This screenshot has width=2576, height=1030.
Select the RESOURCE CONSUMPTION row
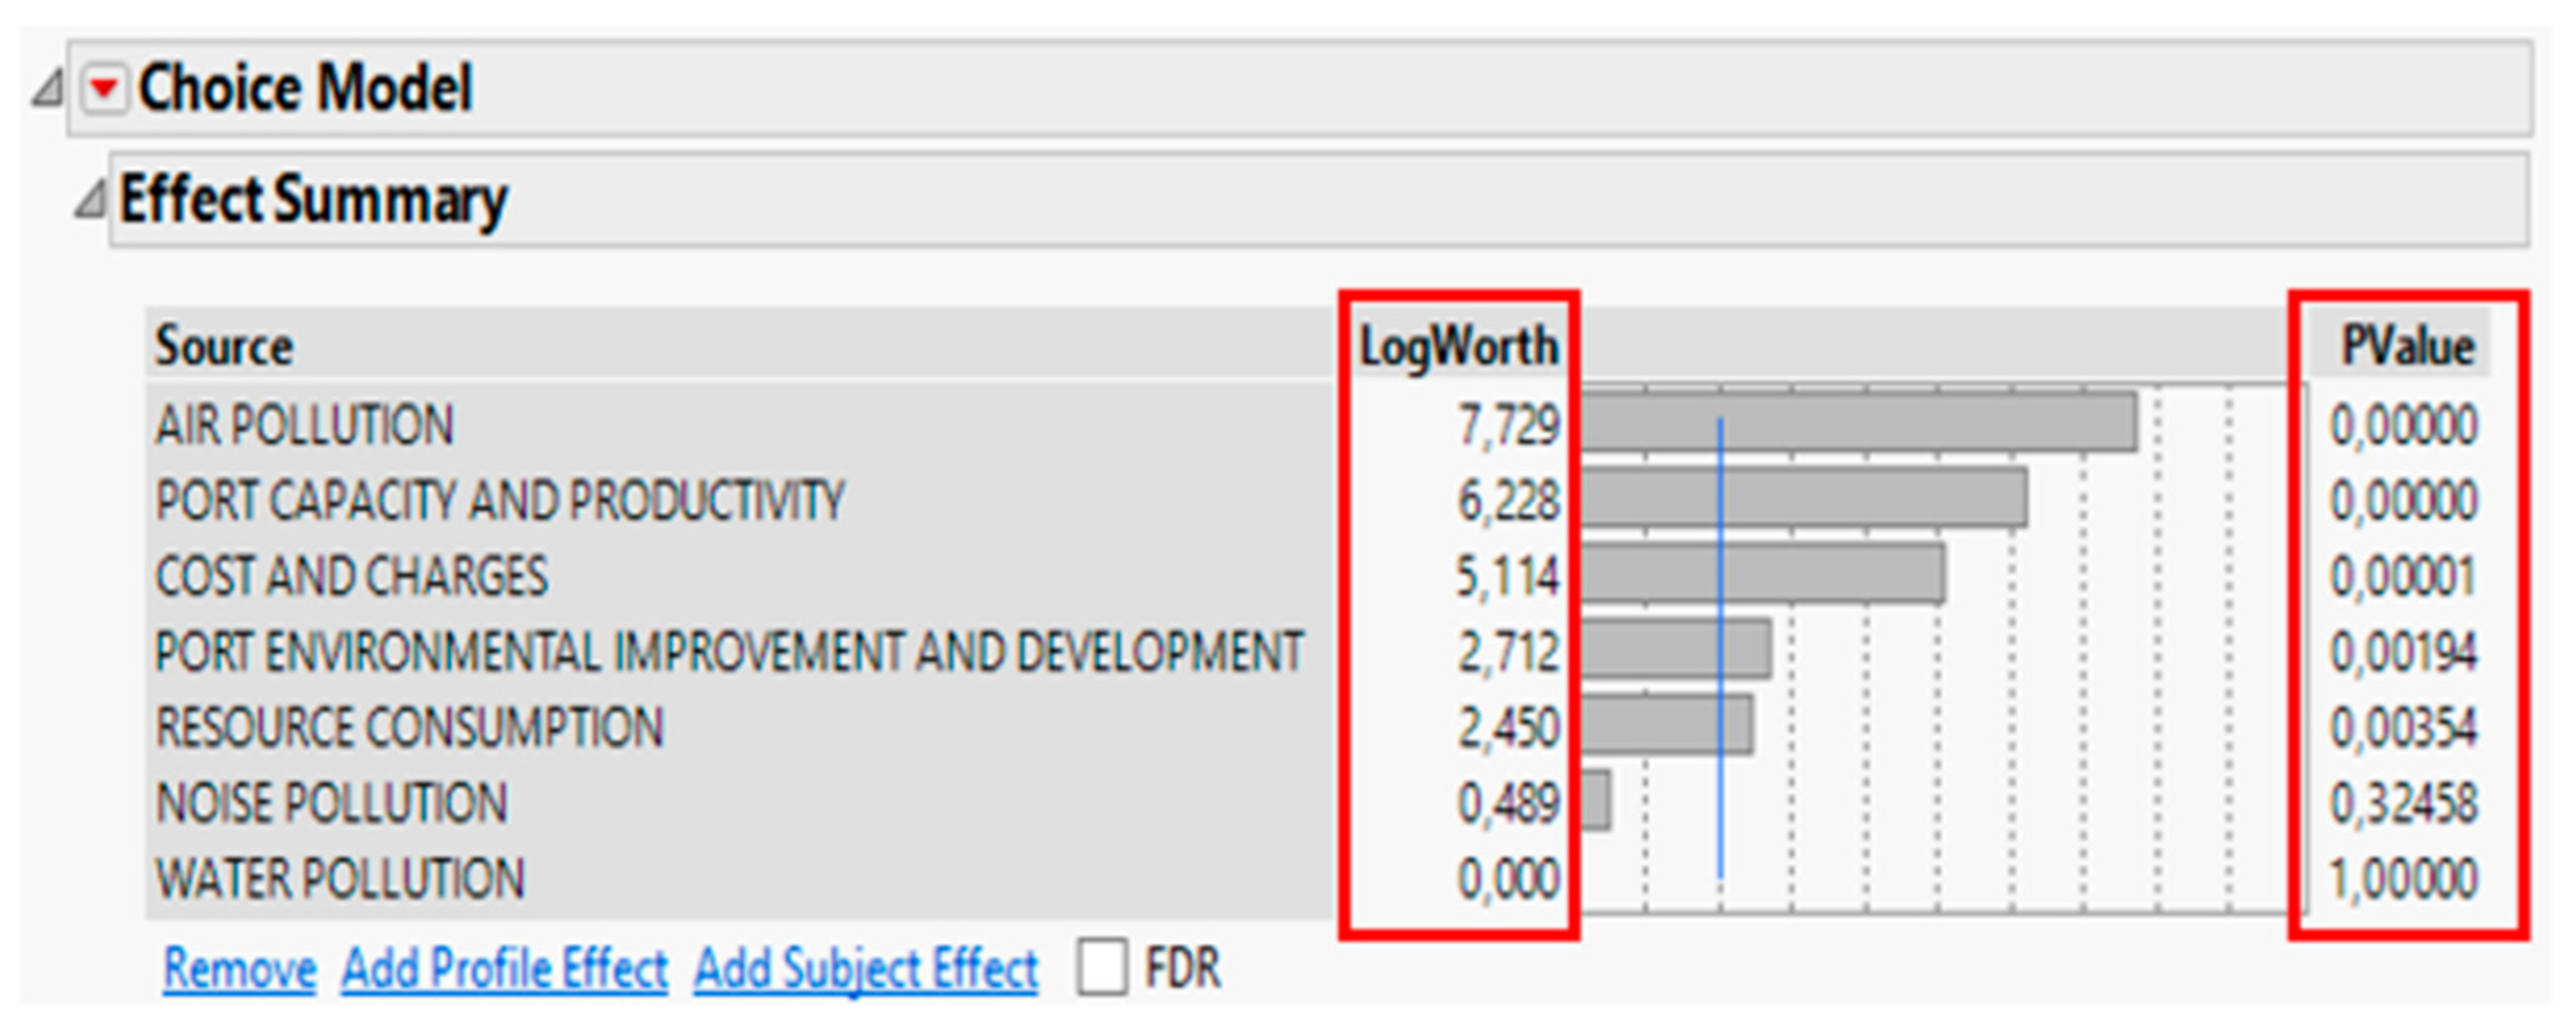click(410, 727)
